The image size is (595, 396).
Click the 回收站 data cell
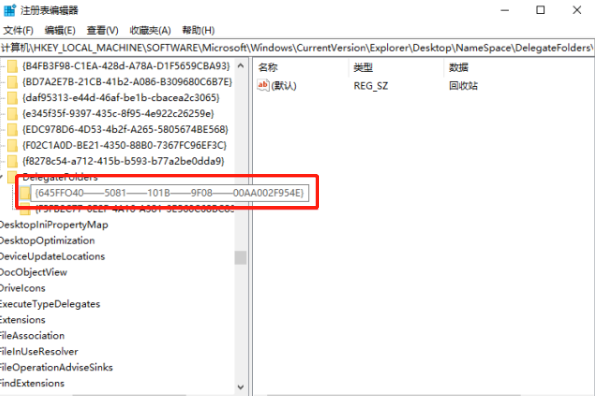[x=463, y=86]
